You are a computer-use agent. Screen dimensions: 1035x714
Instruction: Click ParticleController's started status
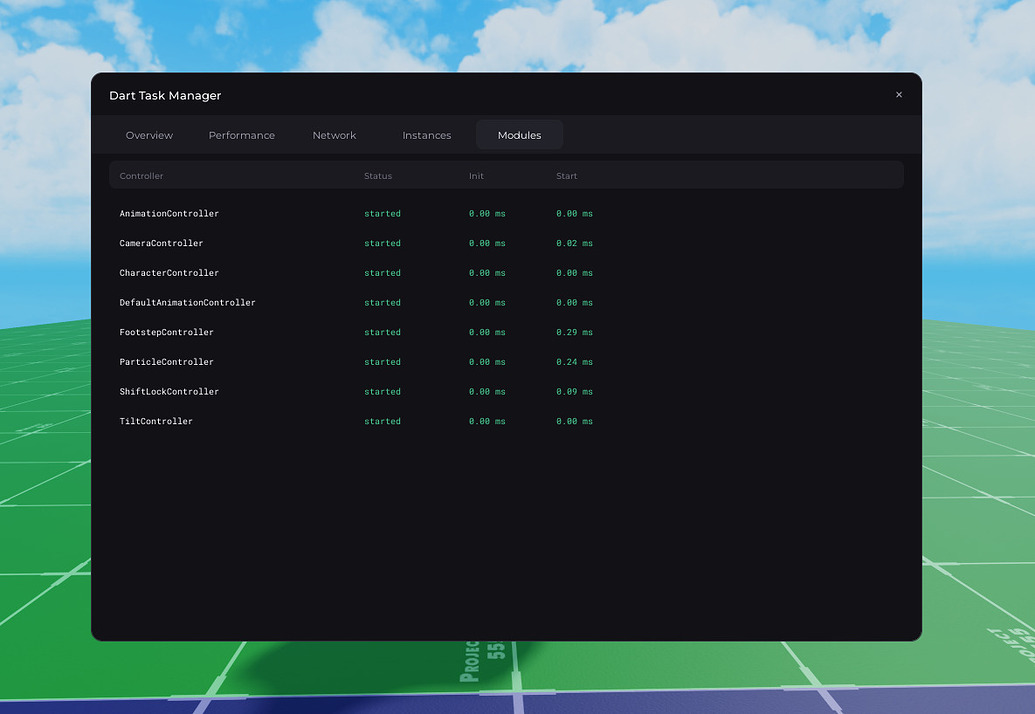[x=382, y=362]
